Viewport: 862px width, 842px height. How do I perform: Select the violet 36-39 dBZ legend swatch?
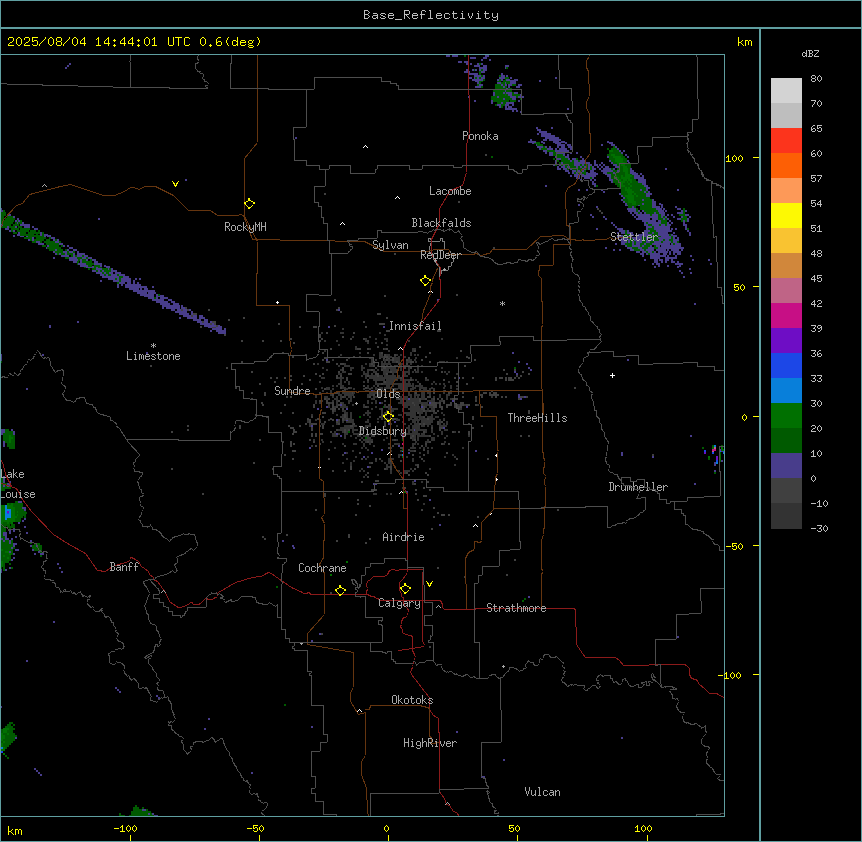click(x=786, y=341)
